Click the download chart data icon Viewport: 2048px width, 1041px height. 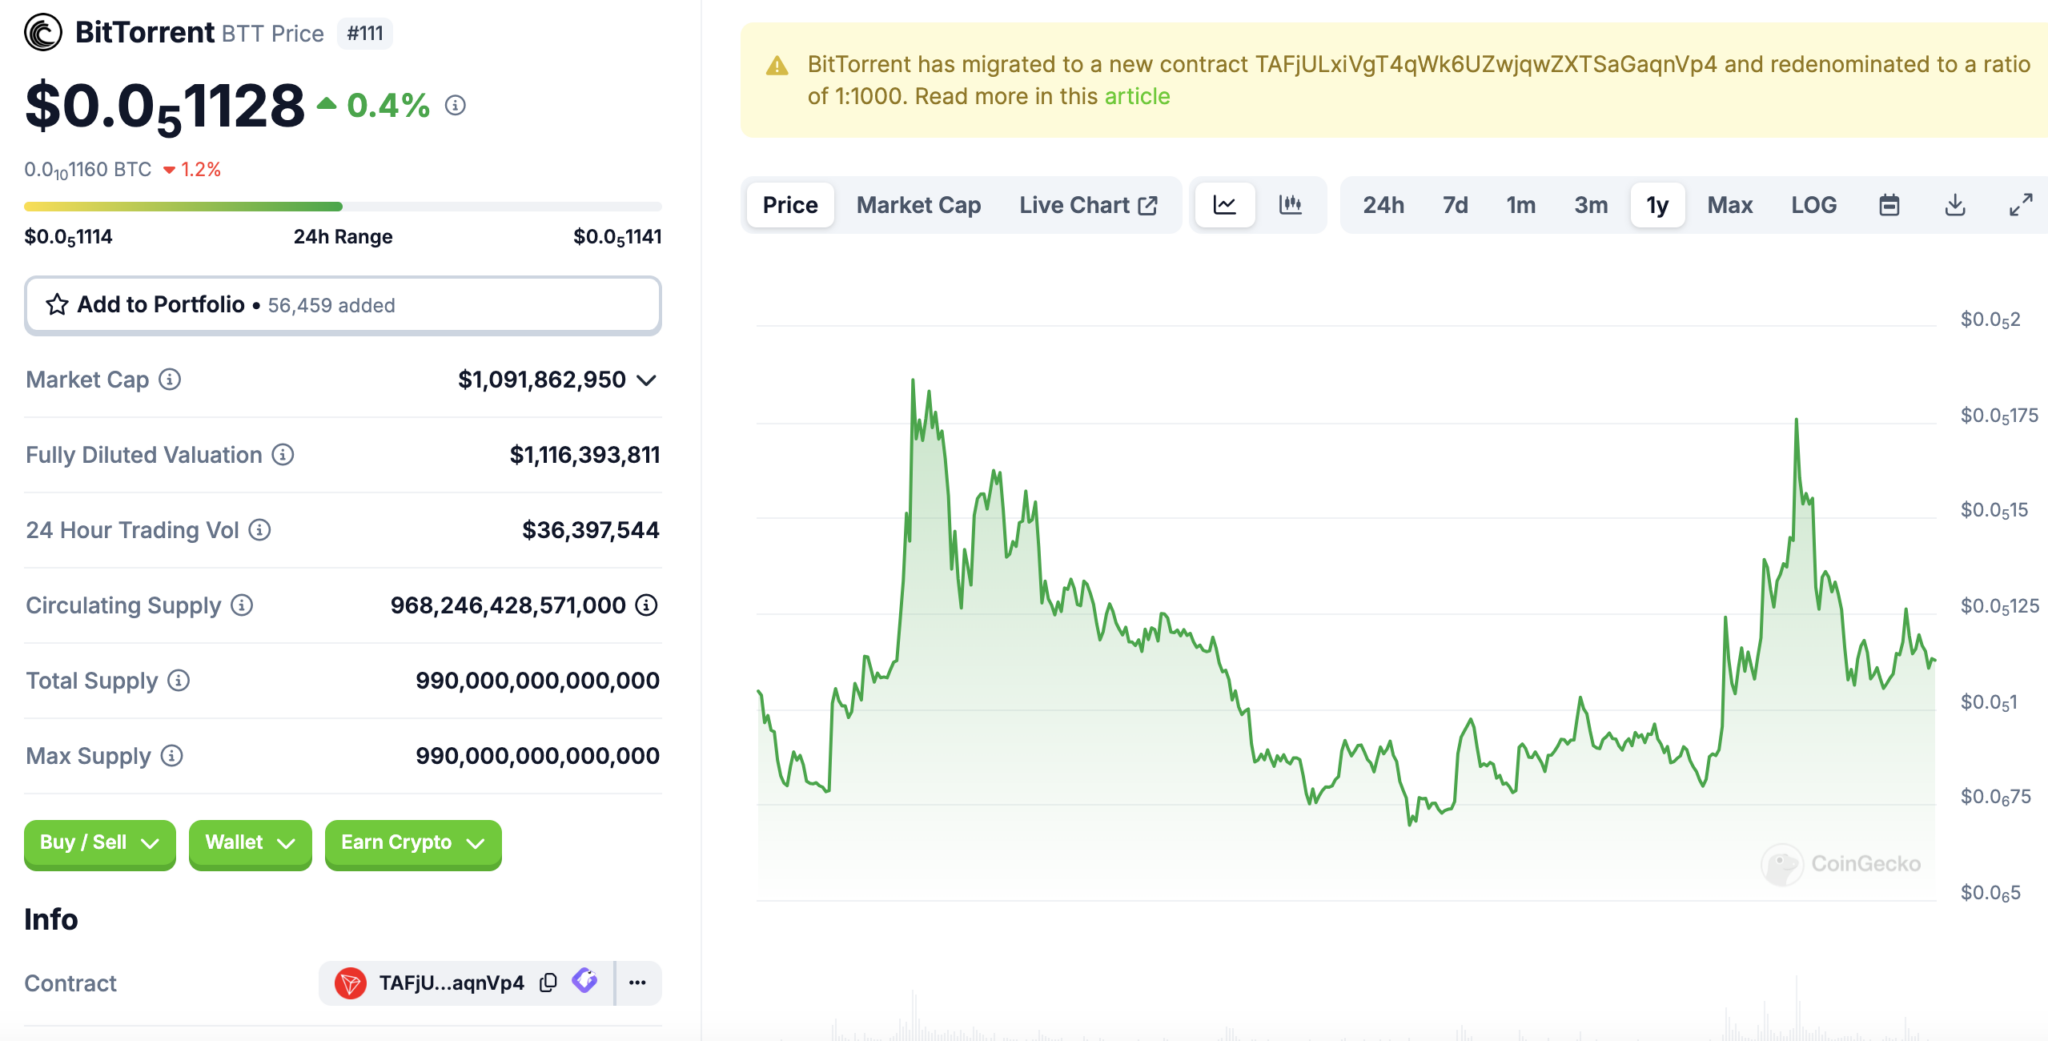[1955, 204]
